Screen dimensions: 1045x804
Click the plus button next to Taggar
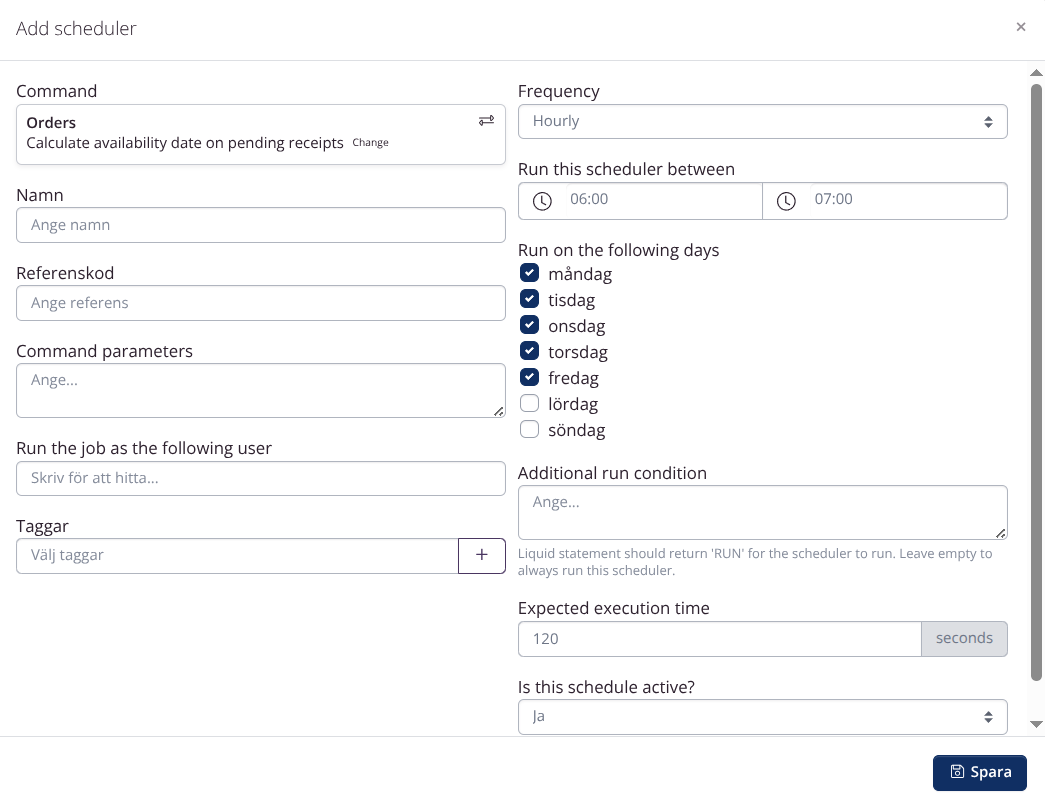482,555
